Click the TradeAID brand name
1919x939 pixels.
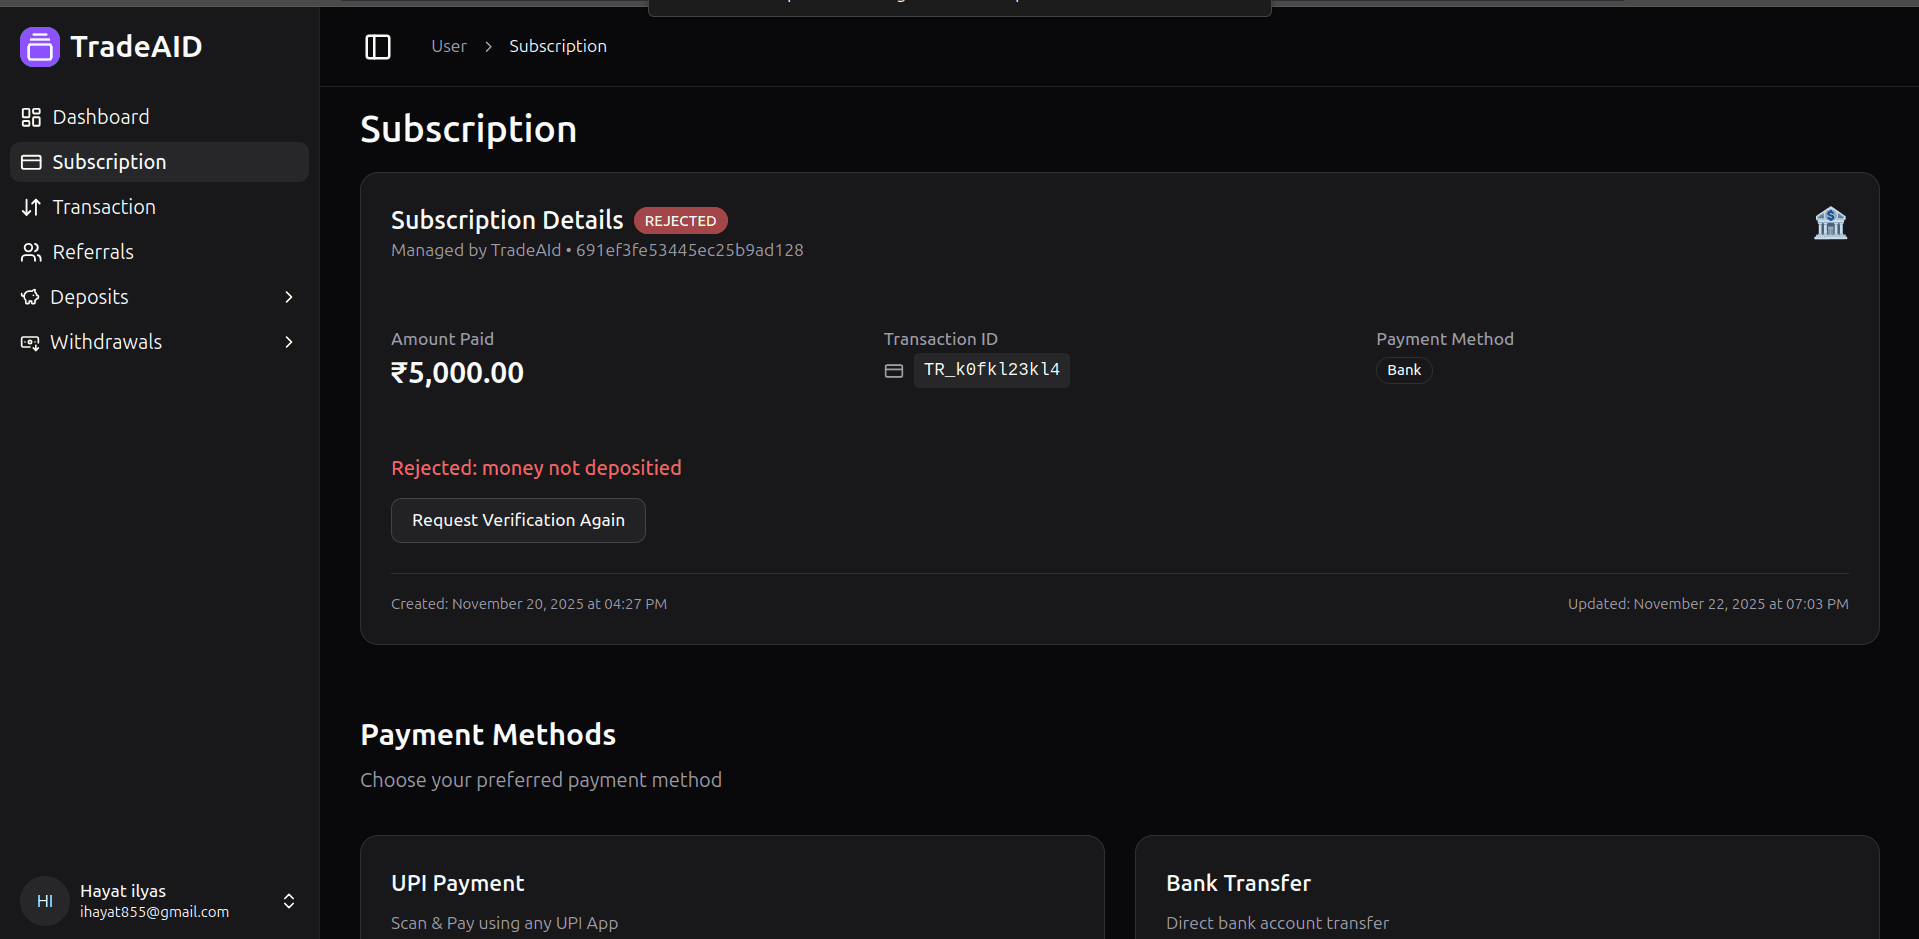click(x=136, y=46)
